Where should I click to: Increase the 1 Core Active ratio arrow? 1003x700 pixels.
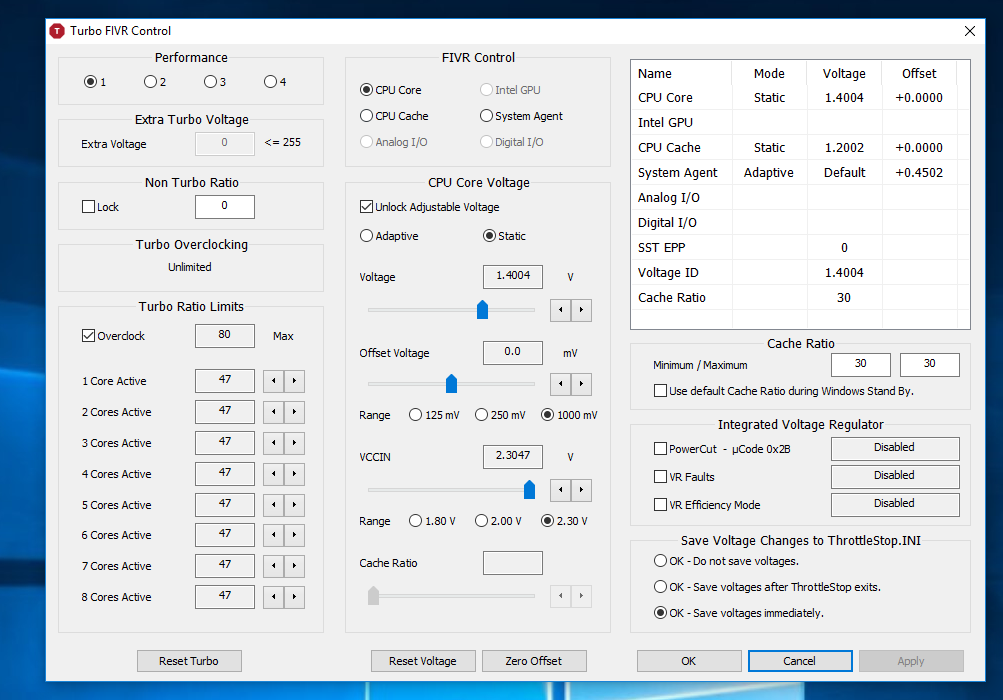coord(294,381)
